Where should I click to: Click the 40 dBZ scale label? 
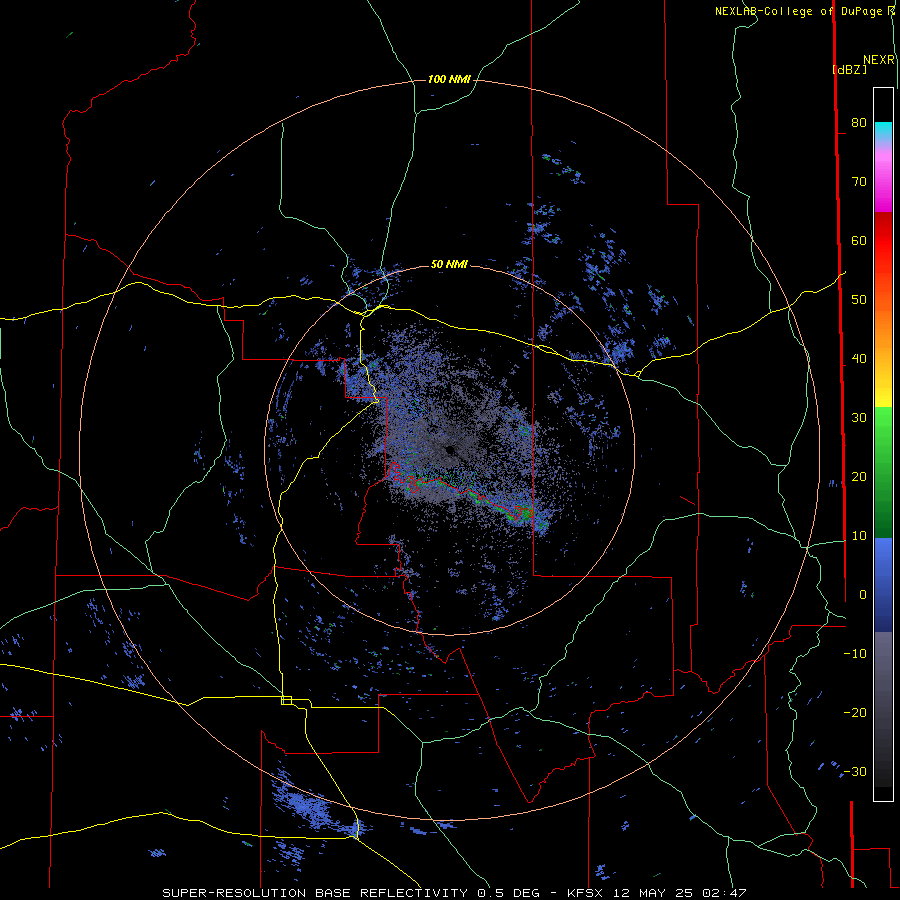pyautogui.click(x=859, y=359)
